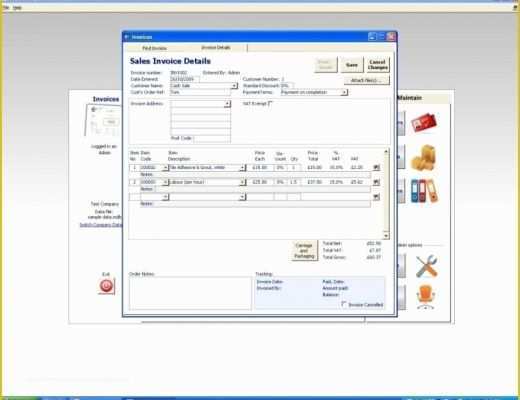The image size is (520, 400).
Task: Select the Invoice Details tab
Action: click(216, 48)
